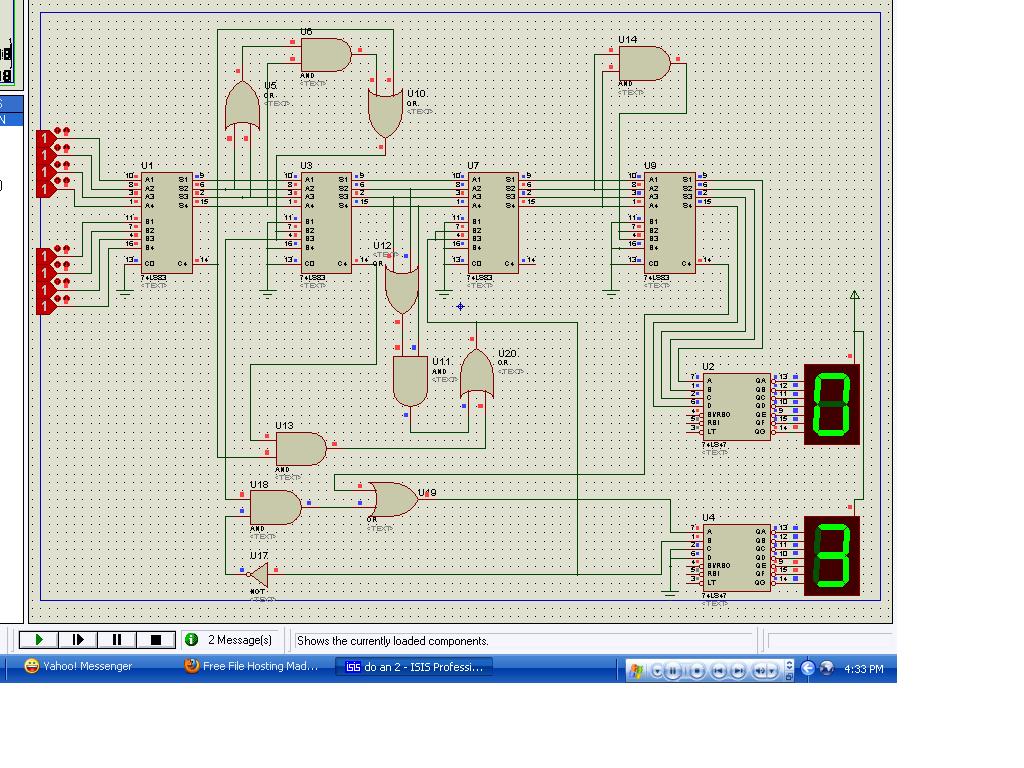This screenshot has height=768, width=1024.
Task: Toggle the topmost logic state input
Action: pos(45,138)
